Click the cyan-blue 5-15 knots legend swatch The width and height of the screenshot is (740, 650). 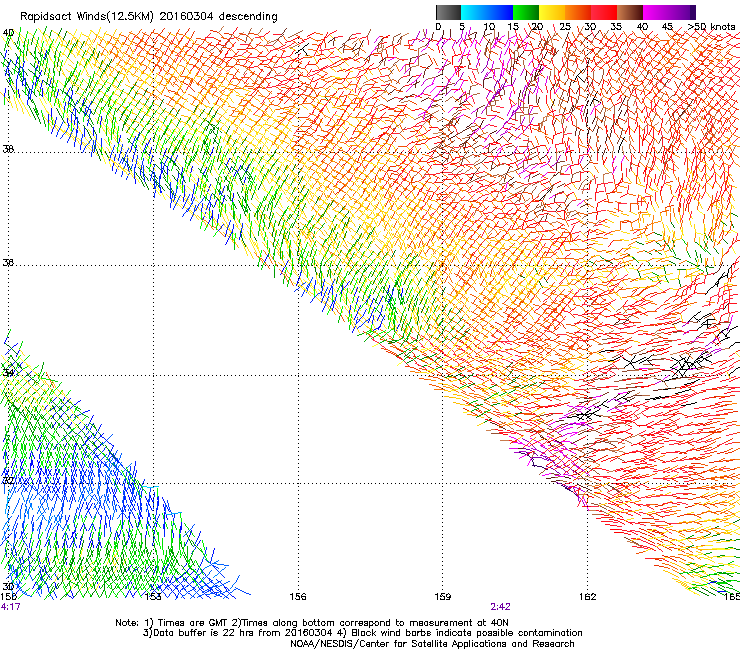point(487,12)
